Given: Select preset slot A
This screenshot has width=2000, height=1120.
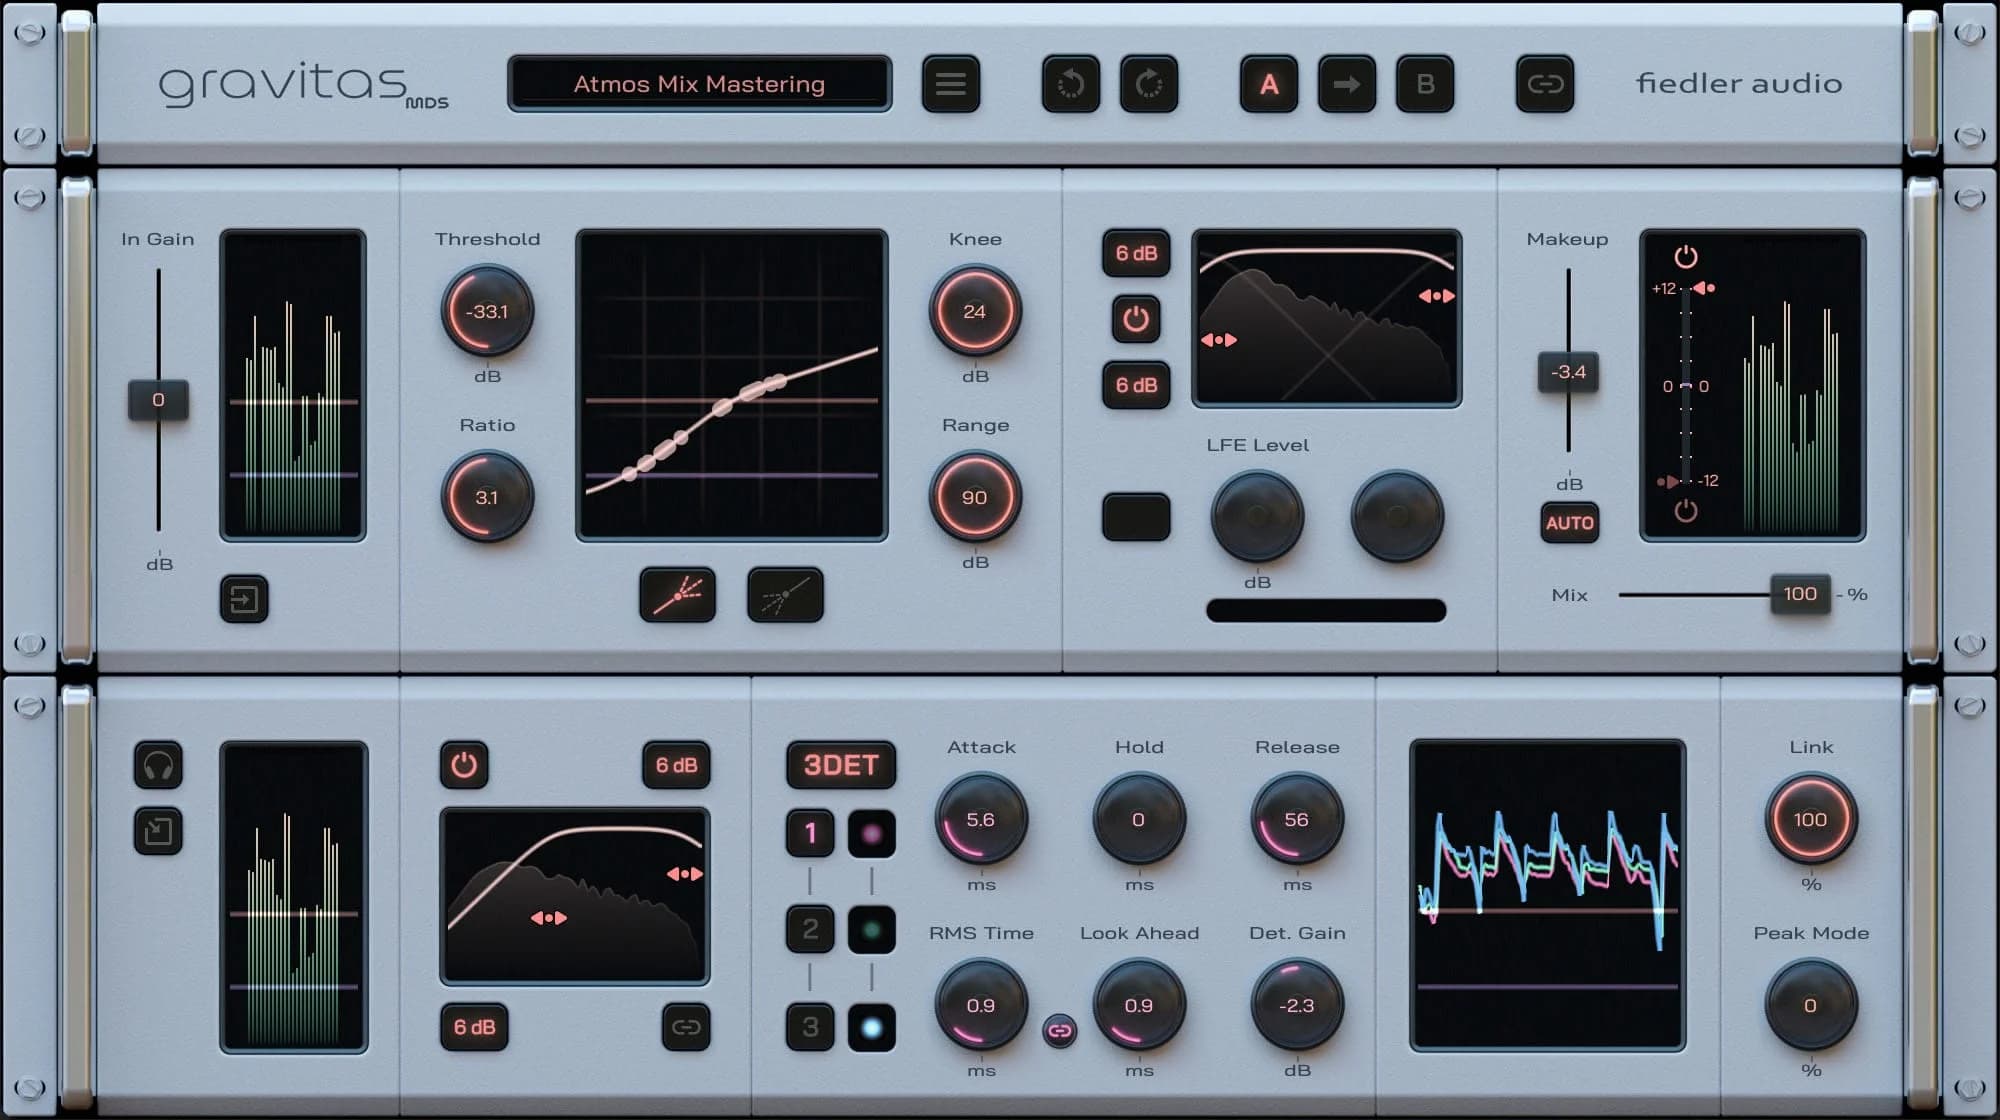Looking at the screenshot, I should [x=1268, y=84].
